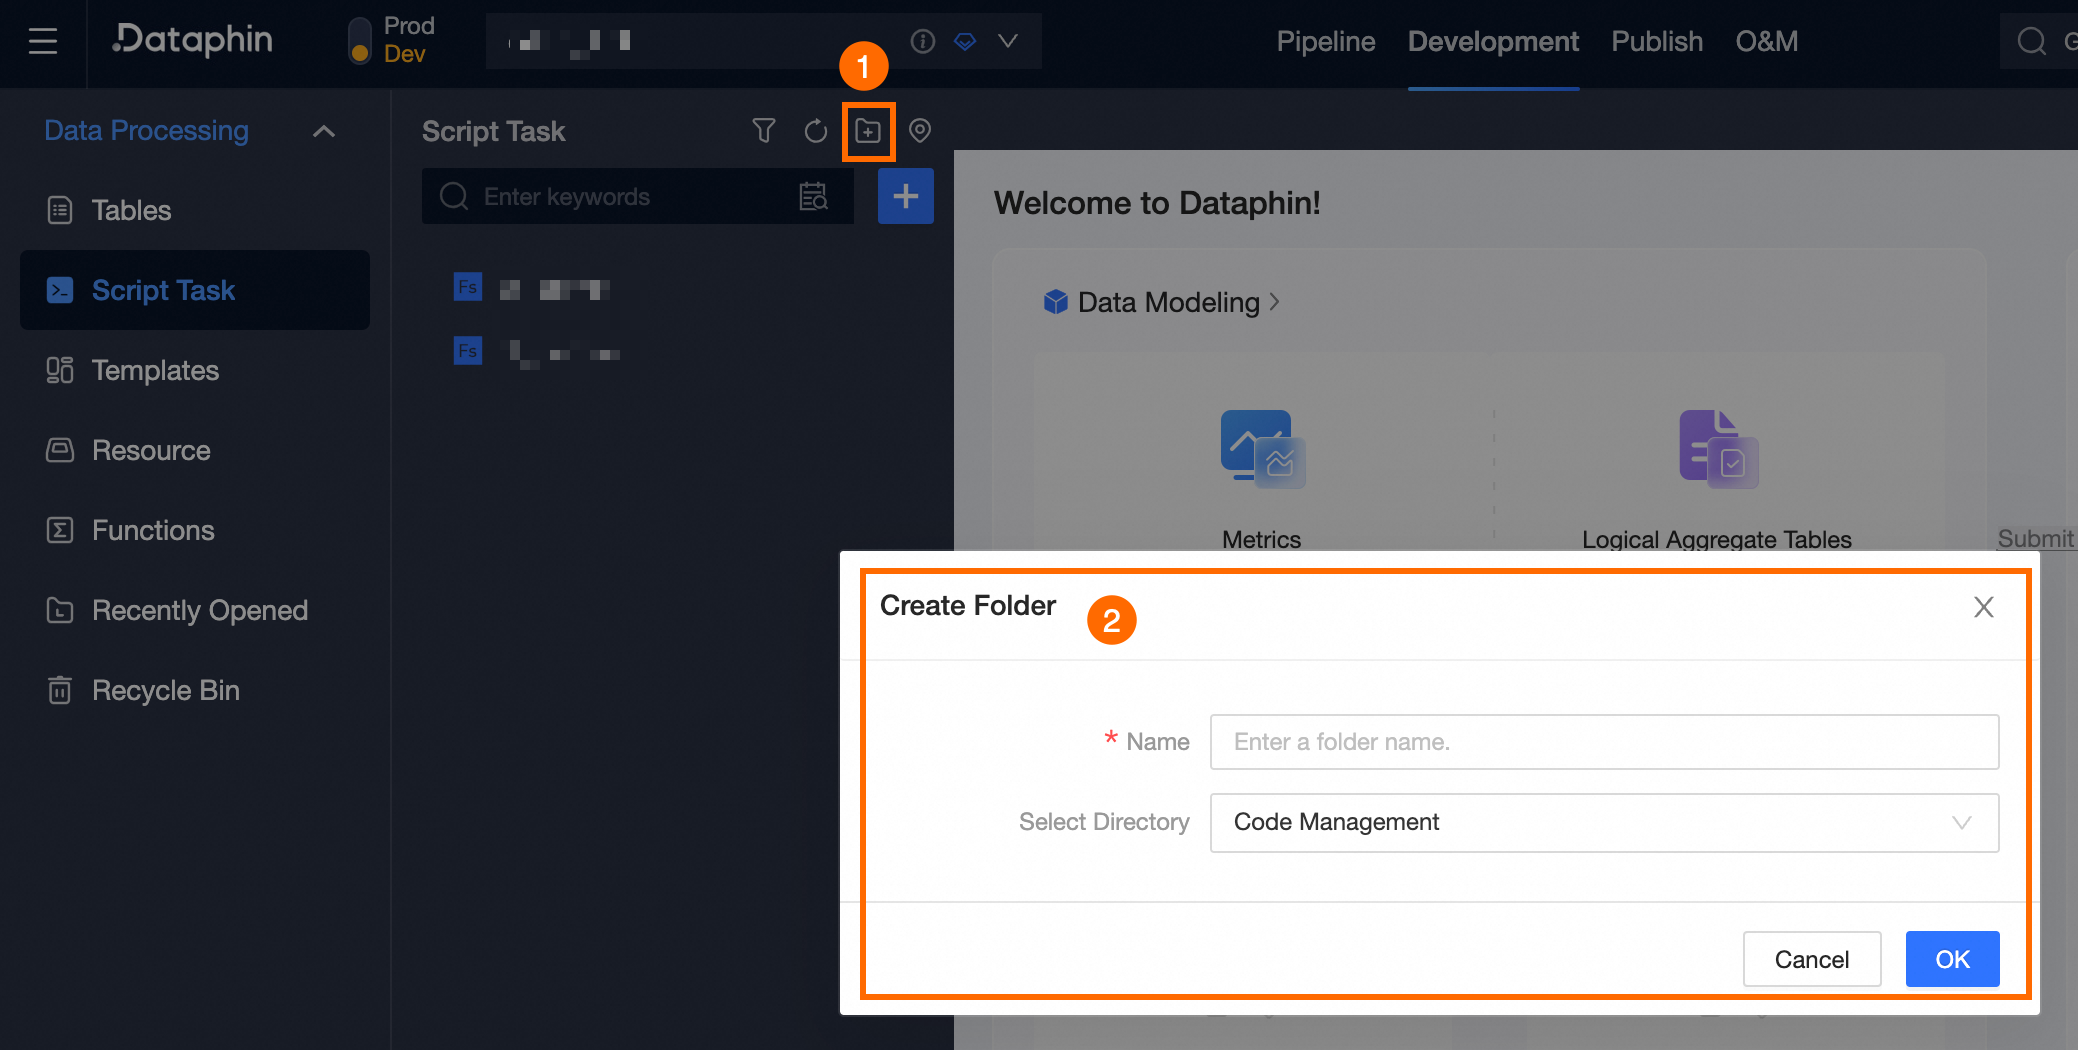Click the Resource sidebar icon
Image resolution: width=2078 pixels, height=1050 pixels.
pyautogui.click(x=60, y=450)
